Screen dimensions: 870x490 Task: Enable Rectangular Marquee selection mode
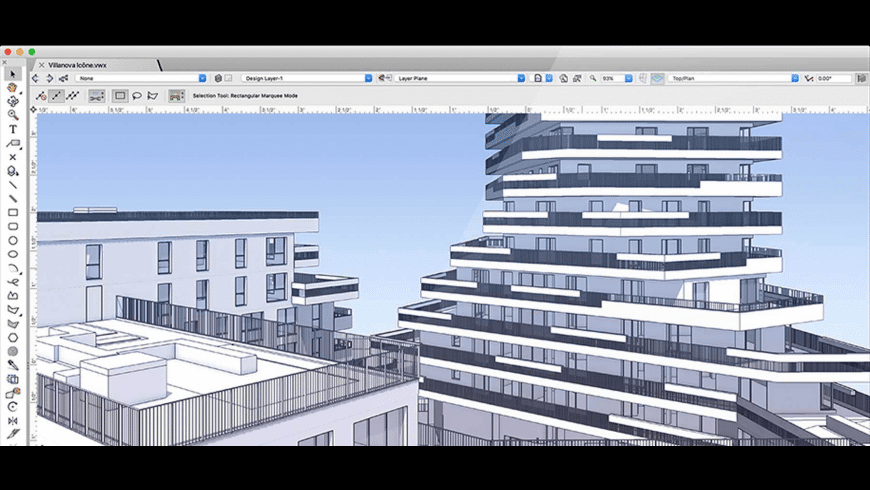[x=119, y=96]
